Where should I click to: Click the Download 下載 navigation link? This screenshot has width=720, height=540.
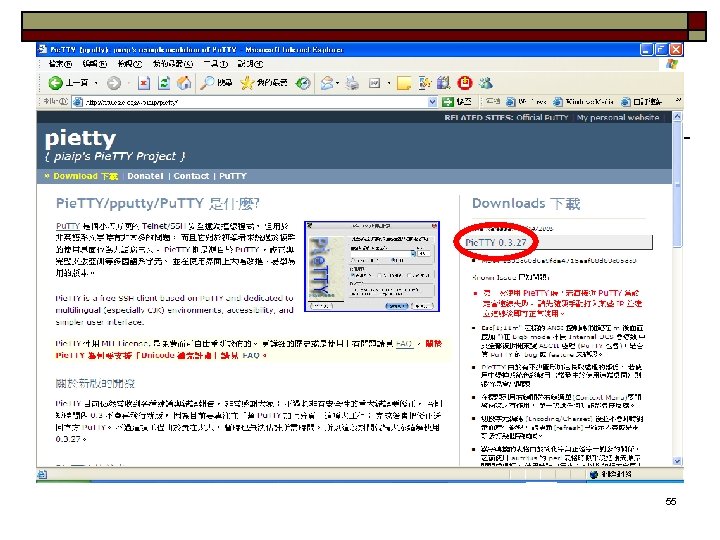coord(85,176)
